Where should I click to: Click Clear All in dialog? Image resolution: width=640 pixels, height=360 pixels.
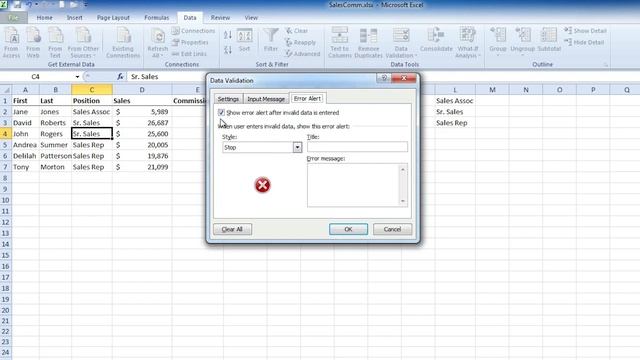pos(232,229)
